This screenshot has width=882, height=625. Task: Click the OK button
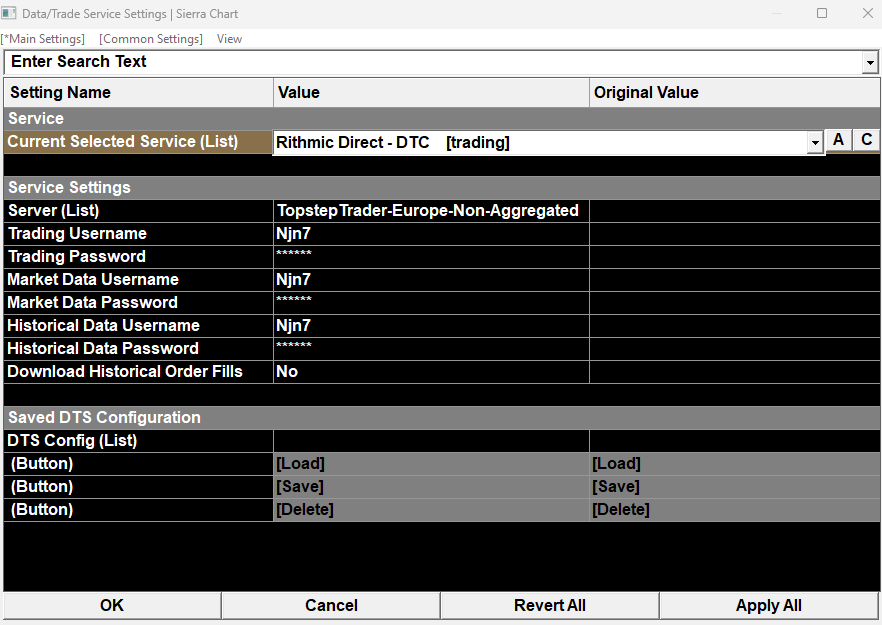point(112,605)
